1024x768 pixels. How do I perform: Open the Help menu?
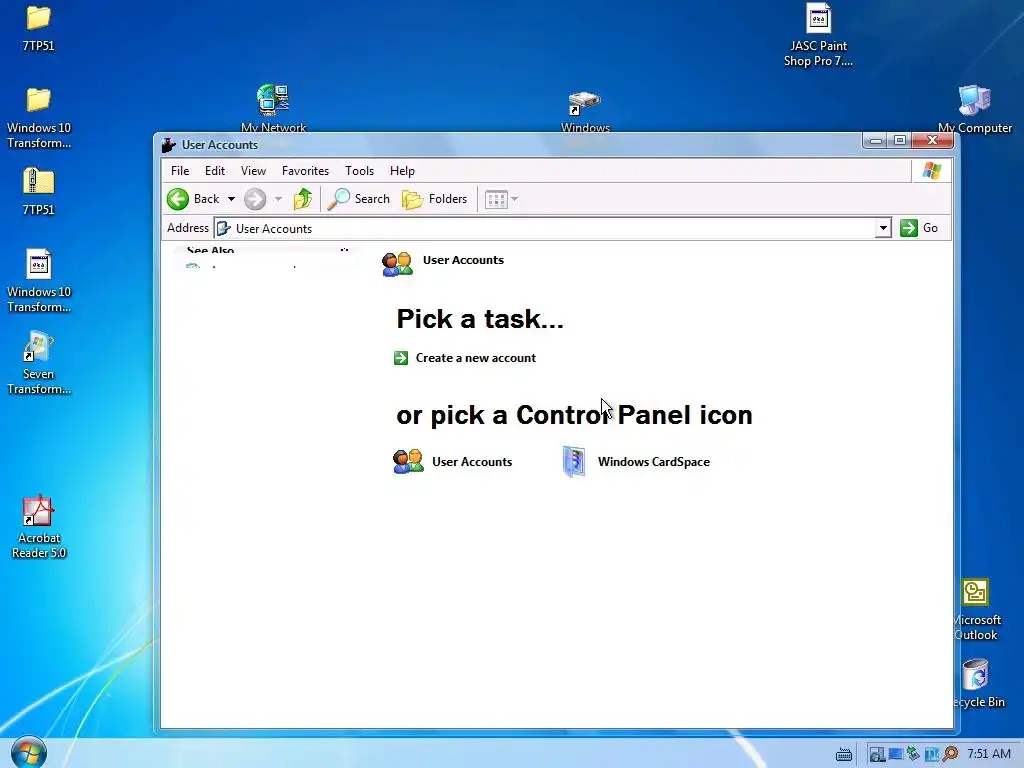coord(402,171)
